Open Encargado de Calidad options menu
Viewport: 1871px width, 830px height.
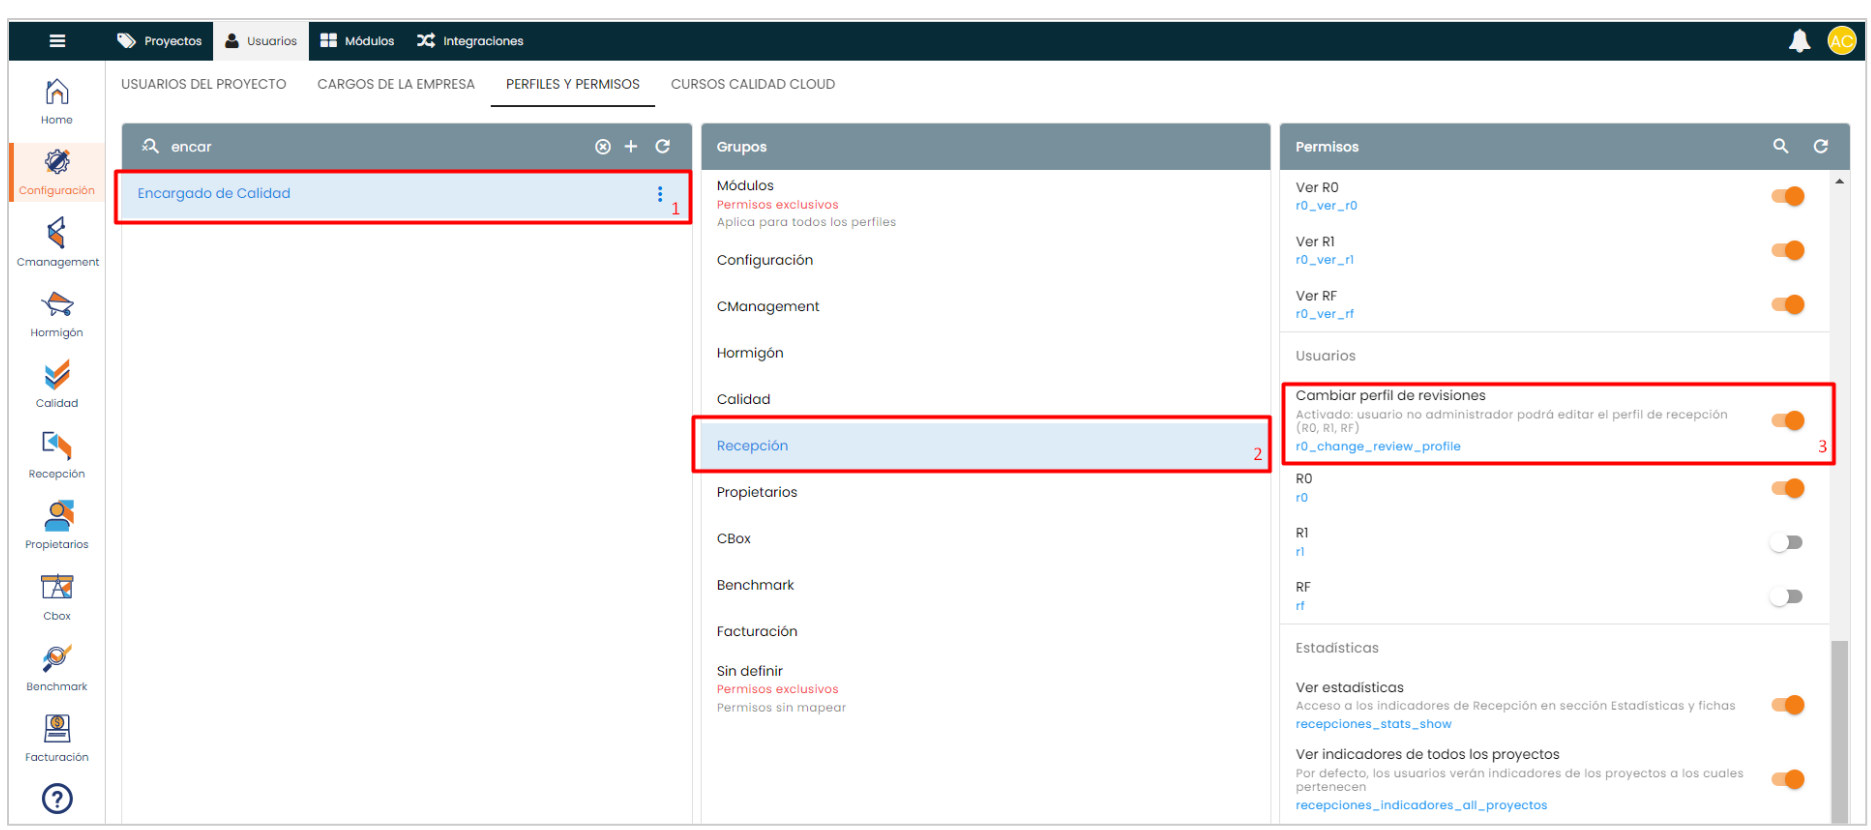(x=660, y=194)
